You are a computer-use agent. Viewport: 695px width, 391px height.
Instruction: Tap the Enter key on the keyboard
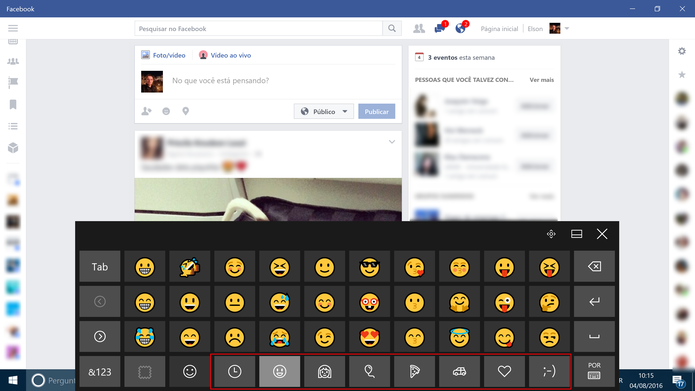tap(594, 301)
